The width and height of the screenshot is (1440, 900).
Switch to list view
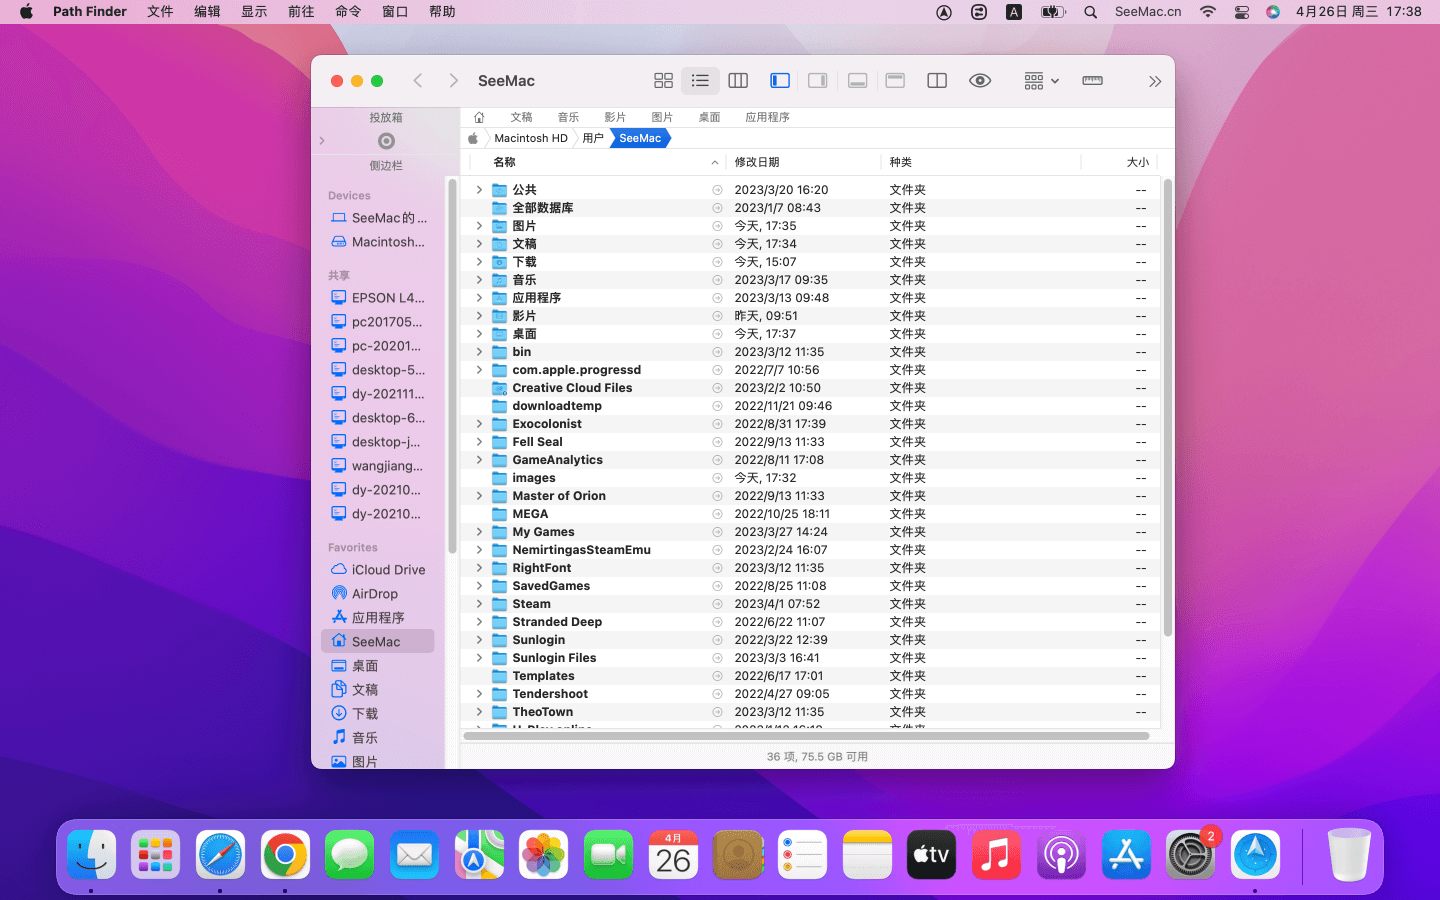[700, 81]
